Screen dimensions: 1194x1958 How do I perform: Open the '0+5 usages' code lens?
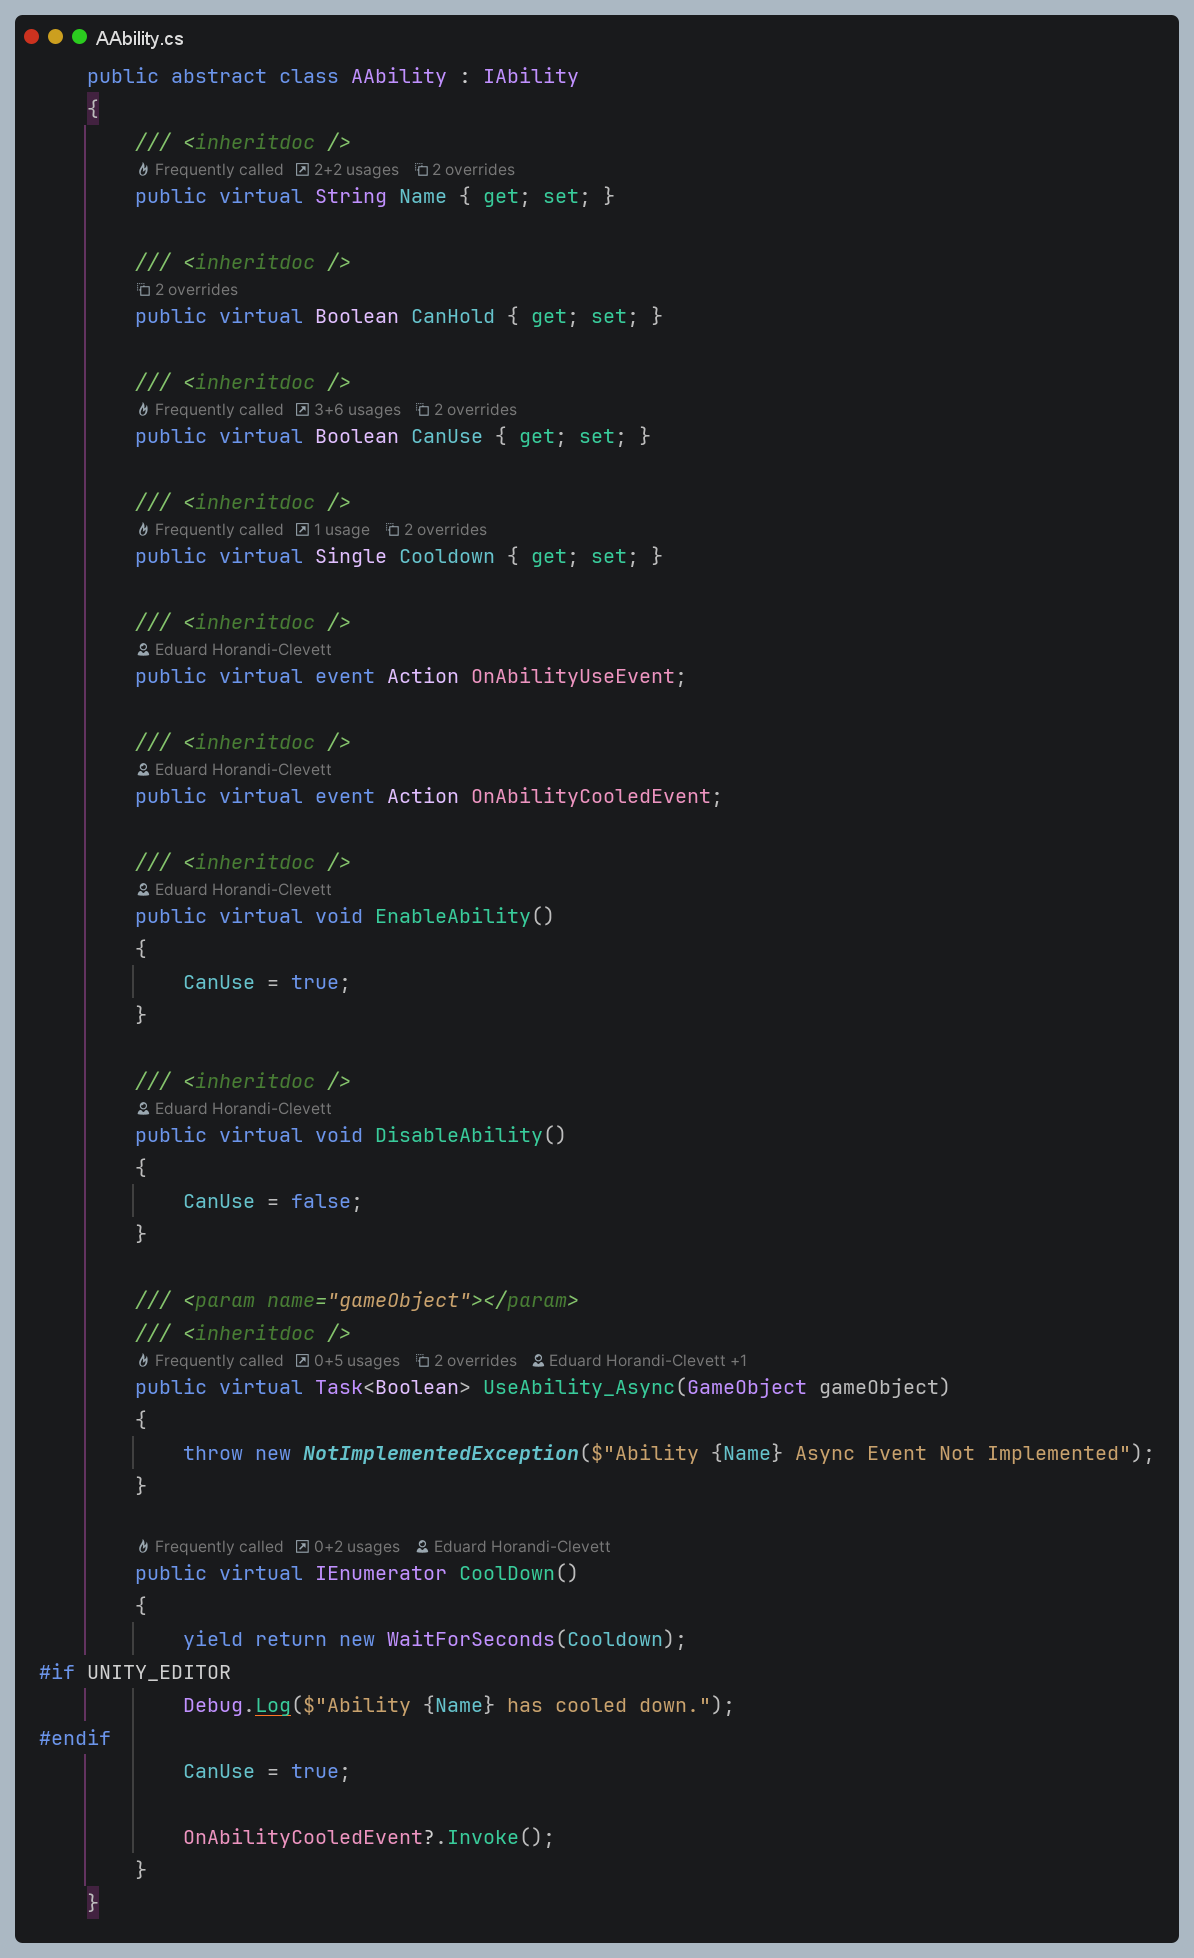(356, 1361)
